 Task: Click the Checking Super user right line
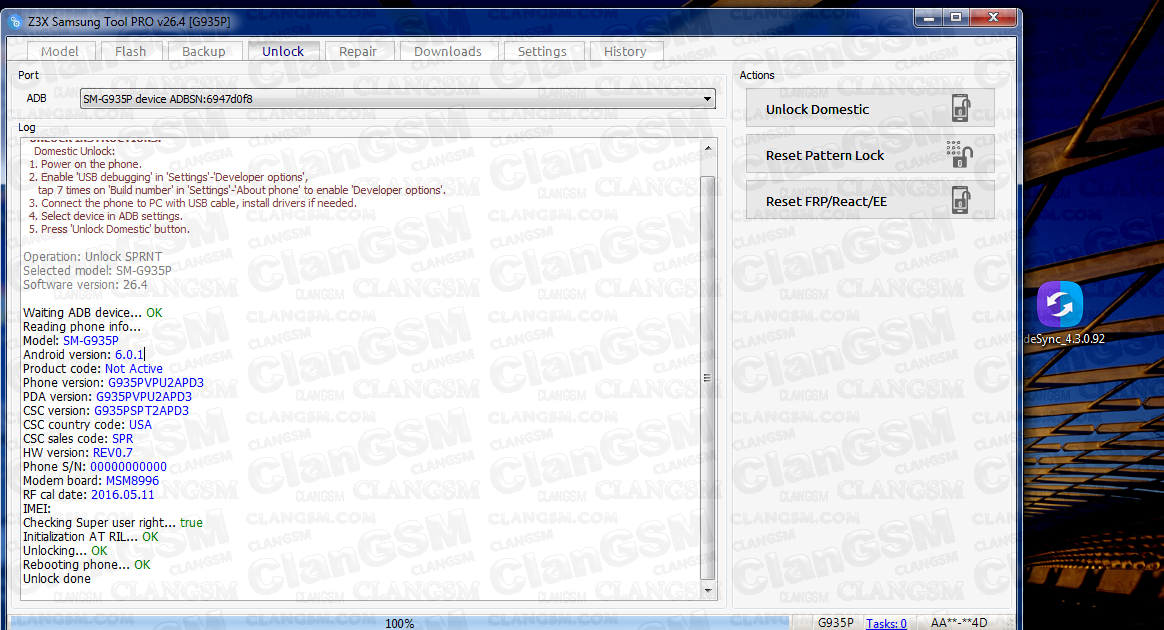click(x=113, y=522)
